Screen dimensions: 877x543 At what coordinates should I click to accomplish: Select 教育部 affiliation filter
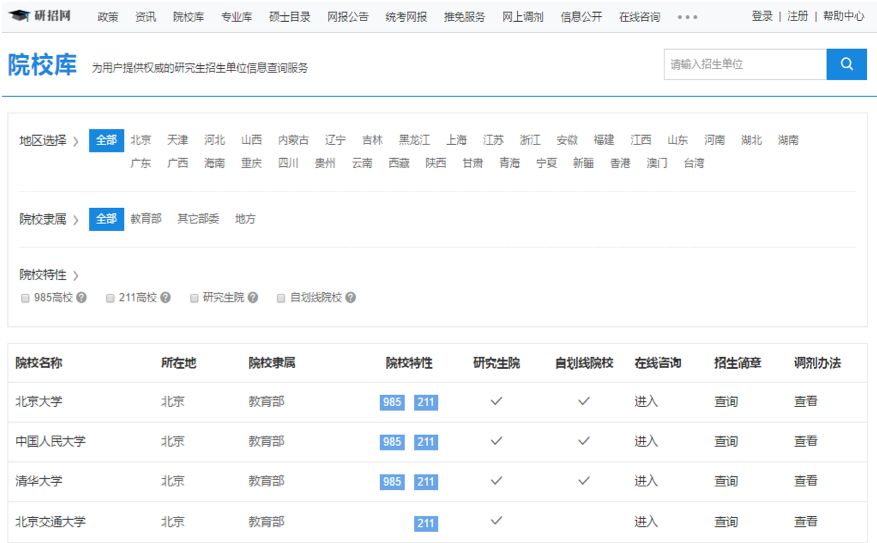[x=145, y=219]
